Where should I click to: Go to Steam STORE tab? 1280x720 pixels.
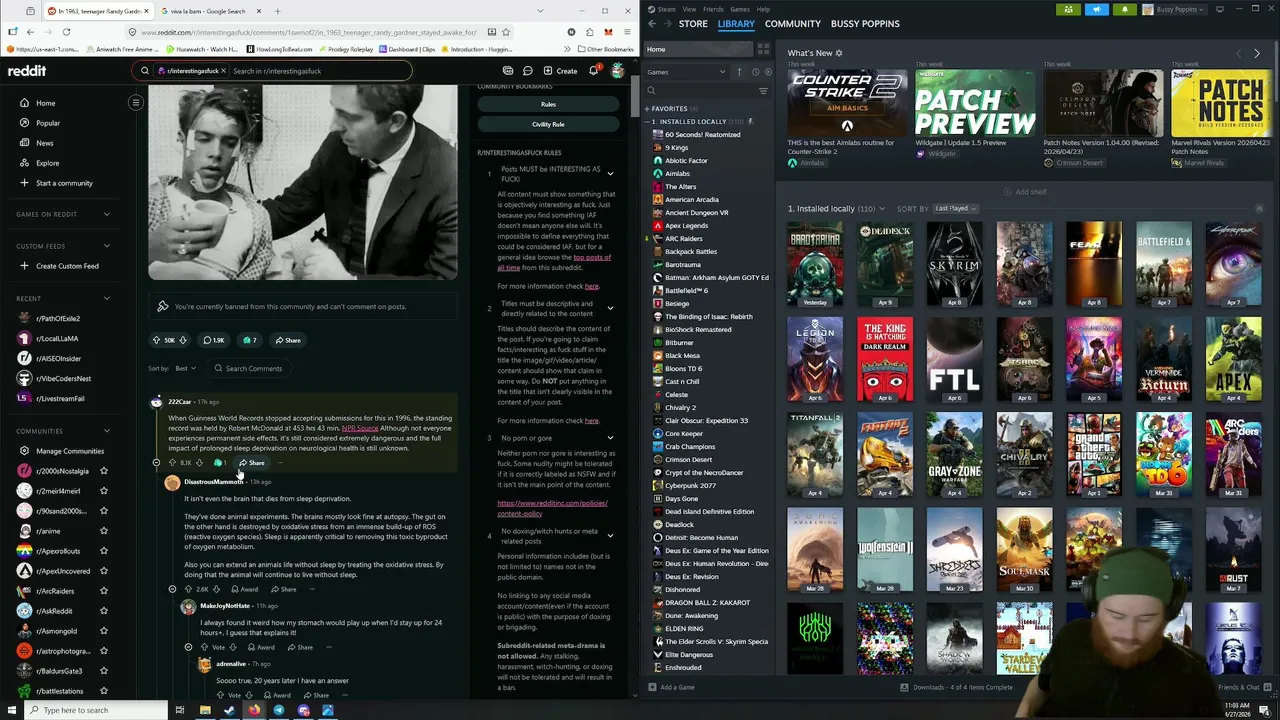pyautogui.click(x=693, y=24)
